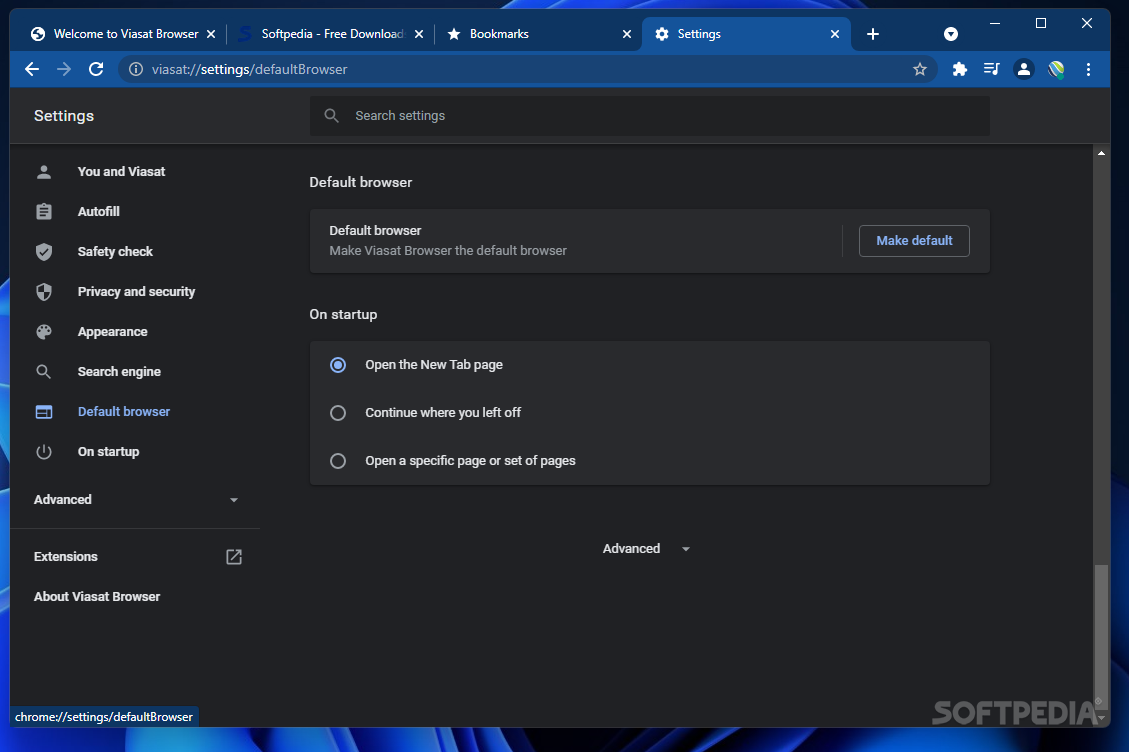Open the tab search dropdown button
The image size is (1129, 752).
950,34
